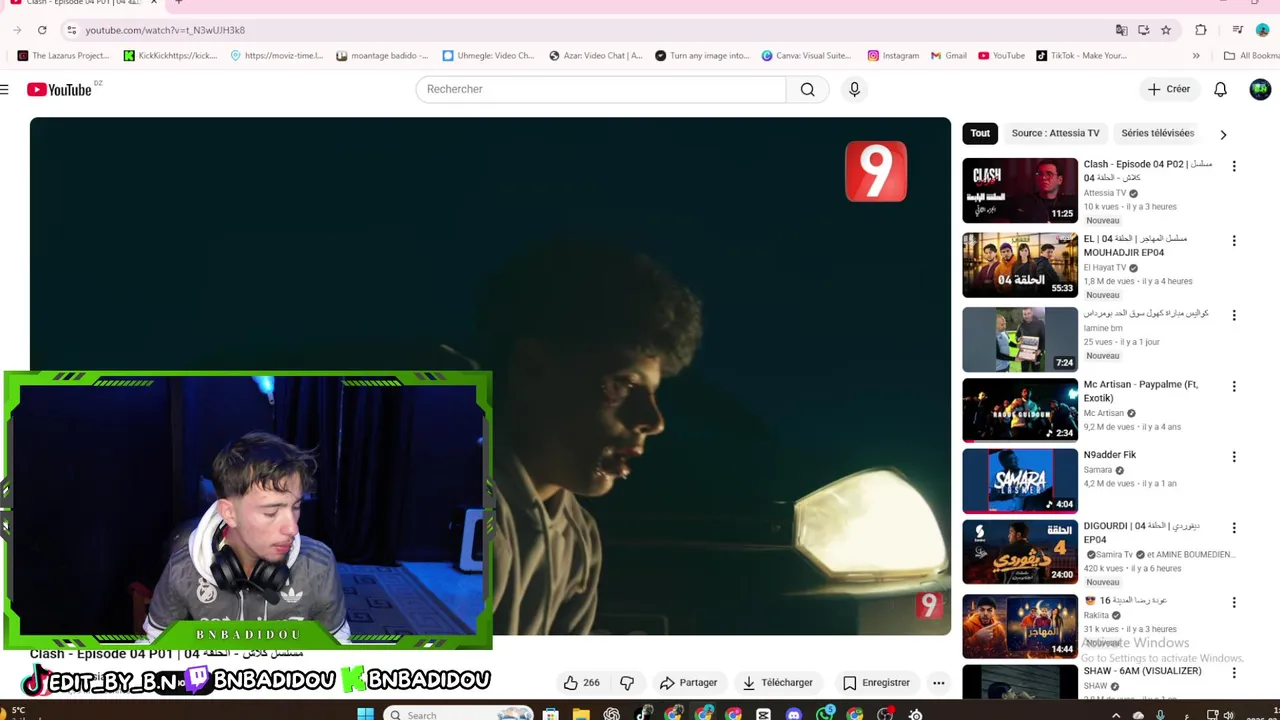Open a new browser tab

(x=178, y=3)
